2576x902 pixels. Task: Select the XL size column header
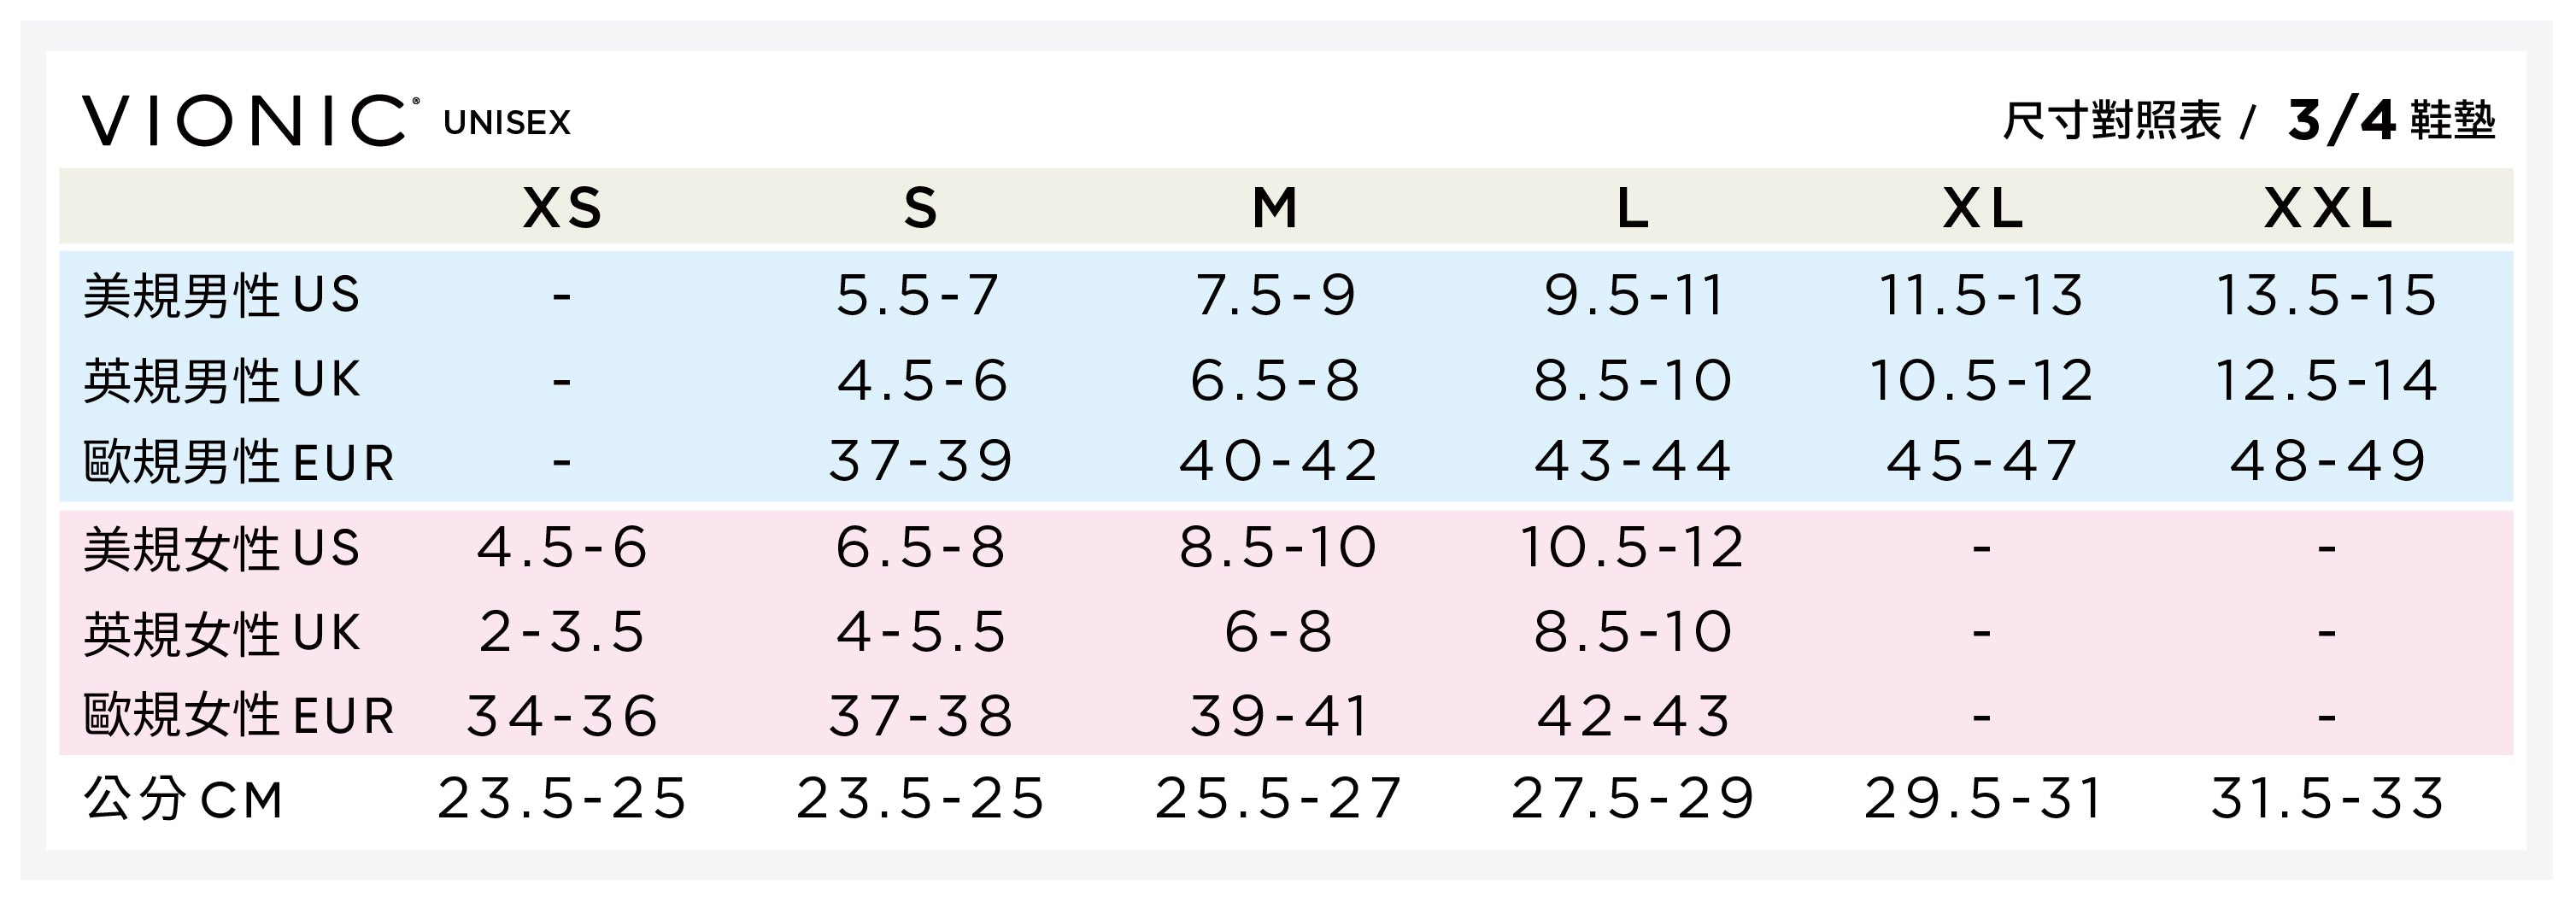(x=1982, y=209)
